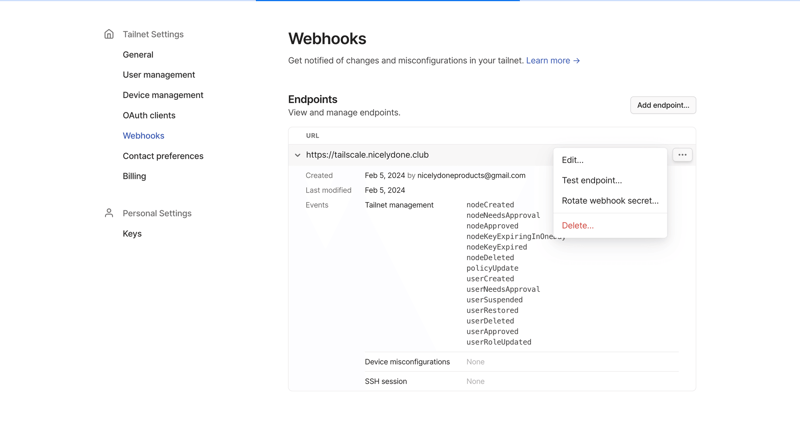800x442 pixels.
Task: Click the nodeApproved event name
Action: click(x=492, y=226)
